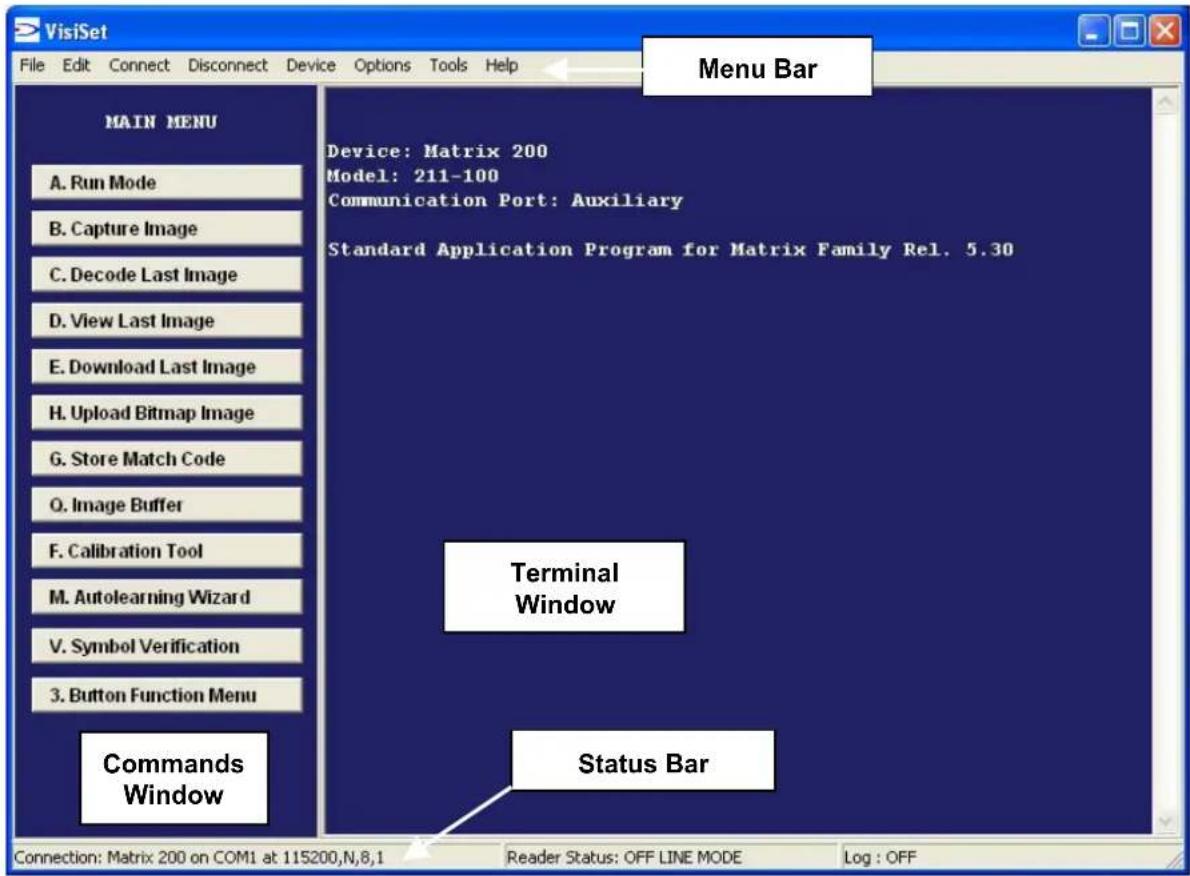This screenshot has height=876, width=1190.
Task: Open the Edit menu
Action: coord(77,65)
